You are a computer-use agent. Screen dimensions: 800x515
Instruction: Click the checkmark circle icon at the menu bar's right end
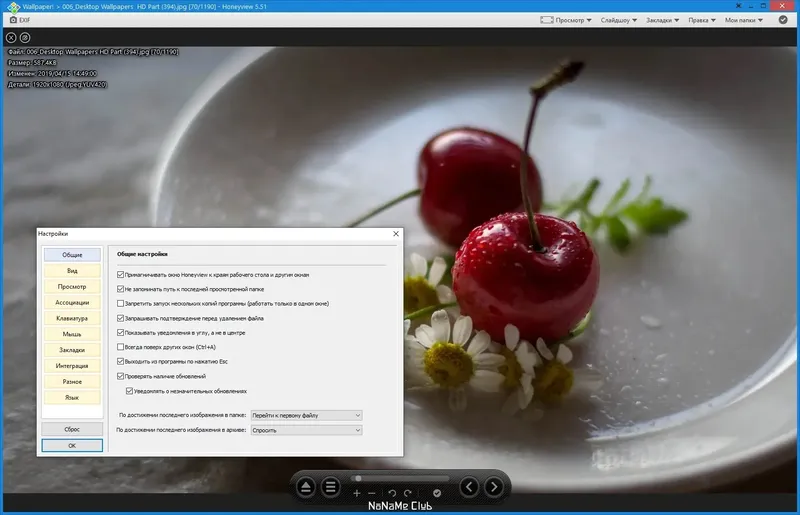click(783, 20)
